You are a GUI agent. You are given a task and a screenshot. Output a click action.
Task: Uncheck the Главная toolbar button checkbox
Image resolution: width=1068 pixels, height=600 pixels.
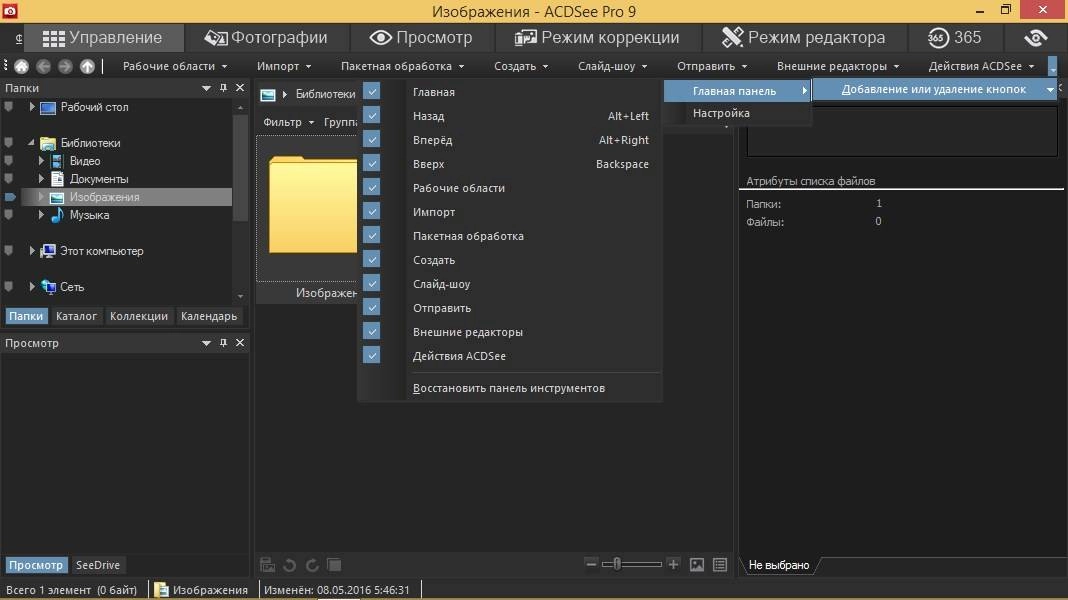point(371,91)
